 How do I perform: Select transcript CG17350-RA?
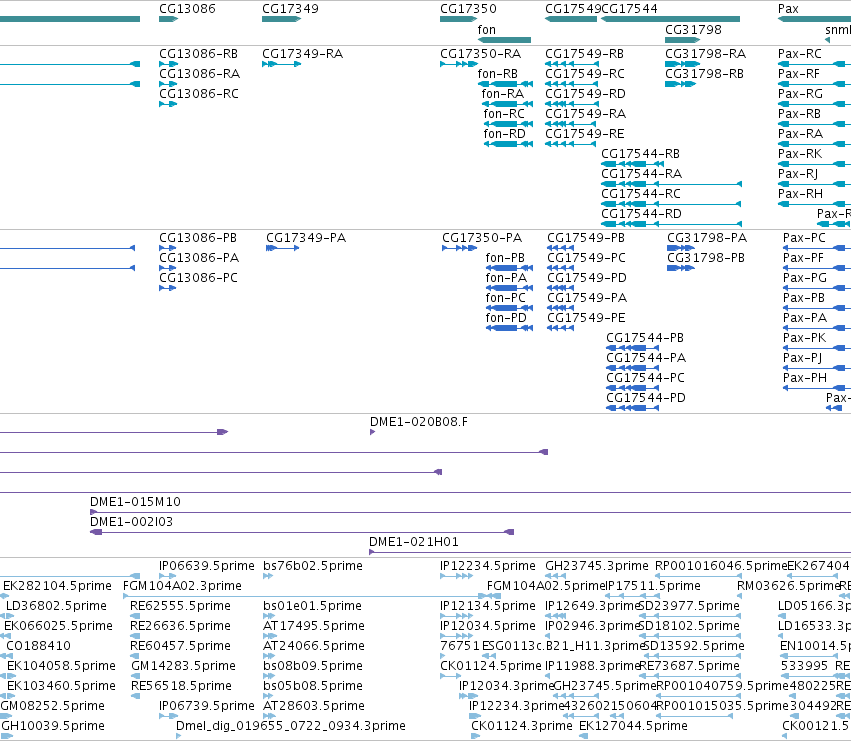click(480, 54)
